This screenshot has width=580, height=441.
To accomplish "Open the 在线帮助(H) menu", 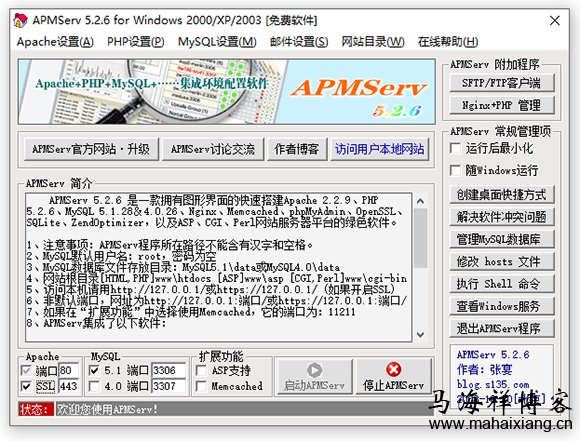I will pyautogui.click(x=448, y=42).
